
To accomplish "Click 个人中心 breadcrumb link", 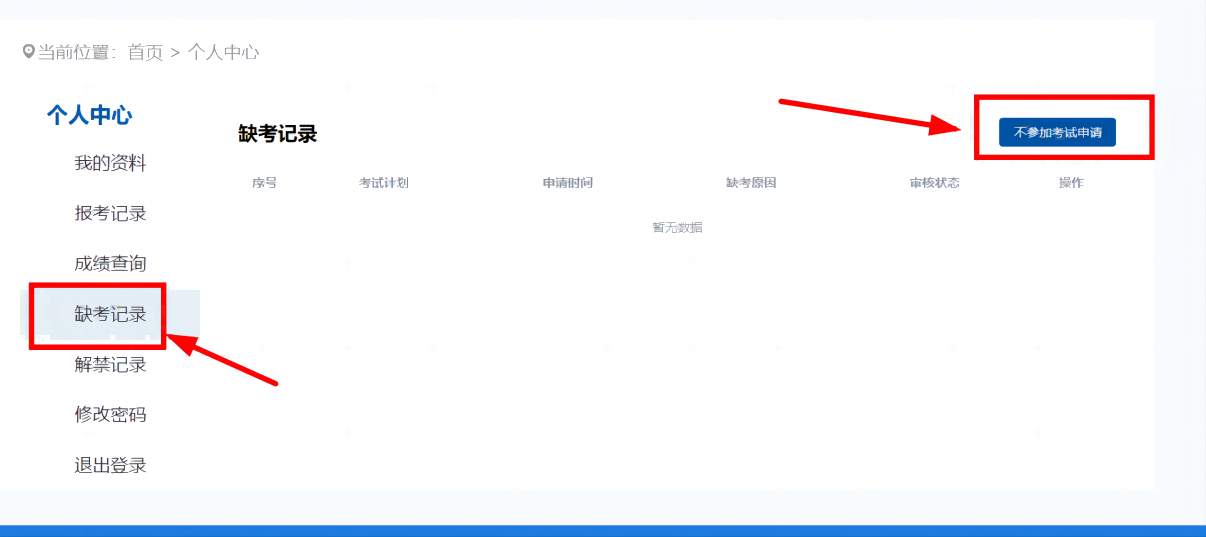I will (x=224, y=52).
